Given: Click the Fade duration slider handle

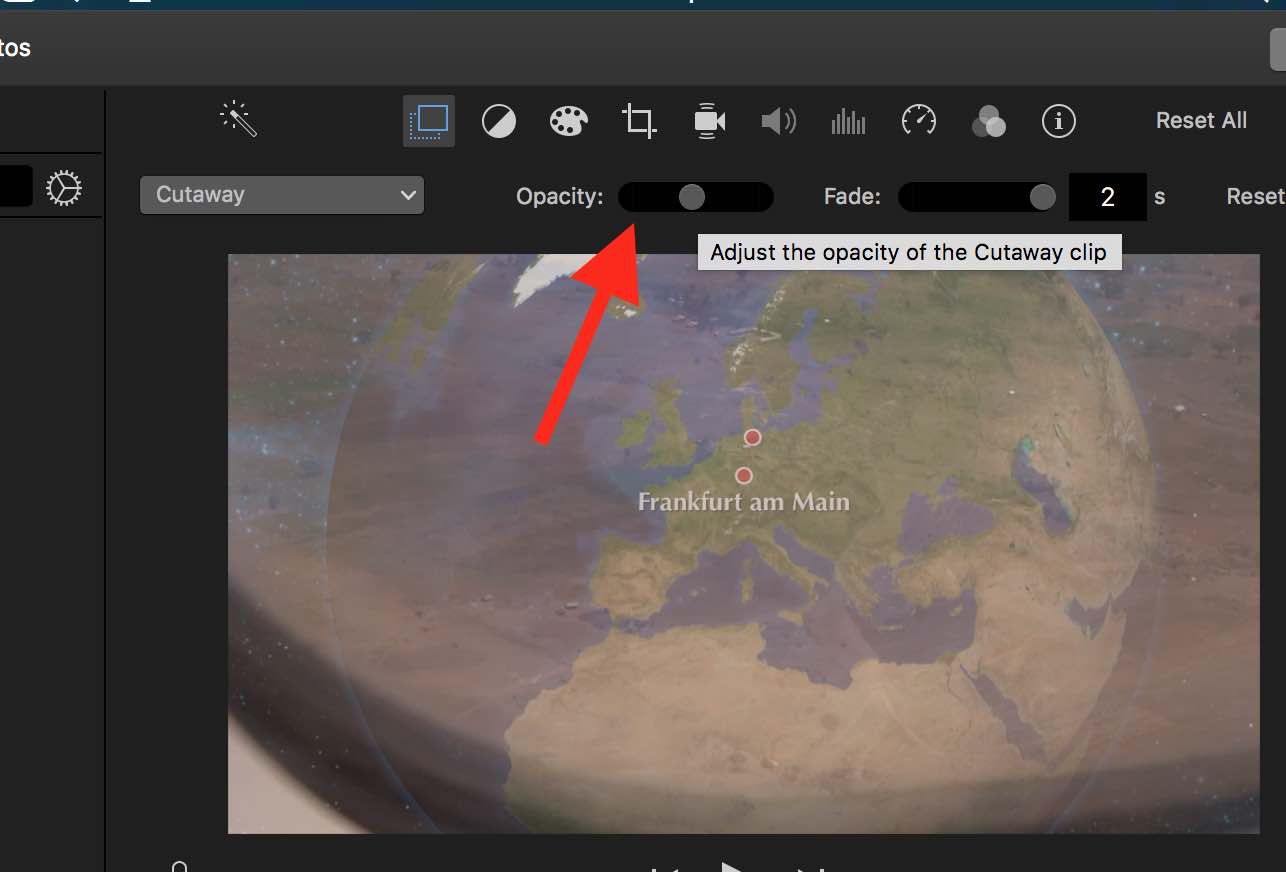Looking at the screenshot, I should tap(1042, 197).
